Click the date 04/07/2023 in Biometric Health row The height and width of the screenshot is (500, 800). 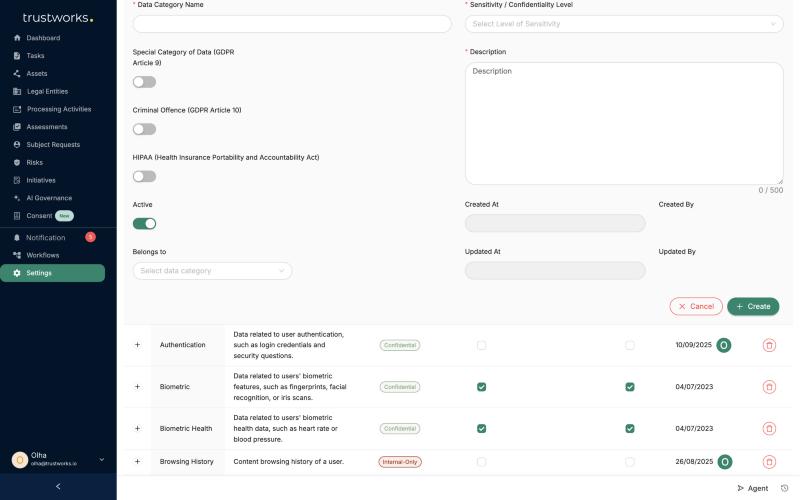coord(694,429)
